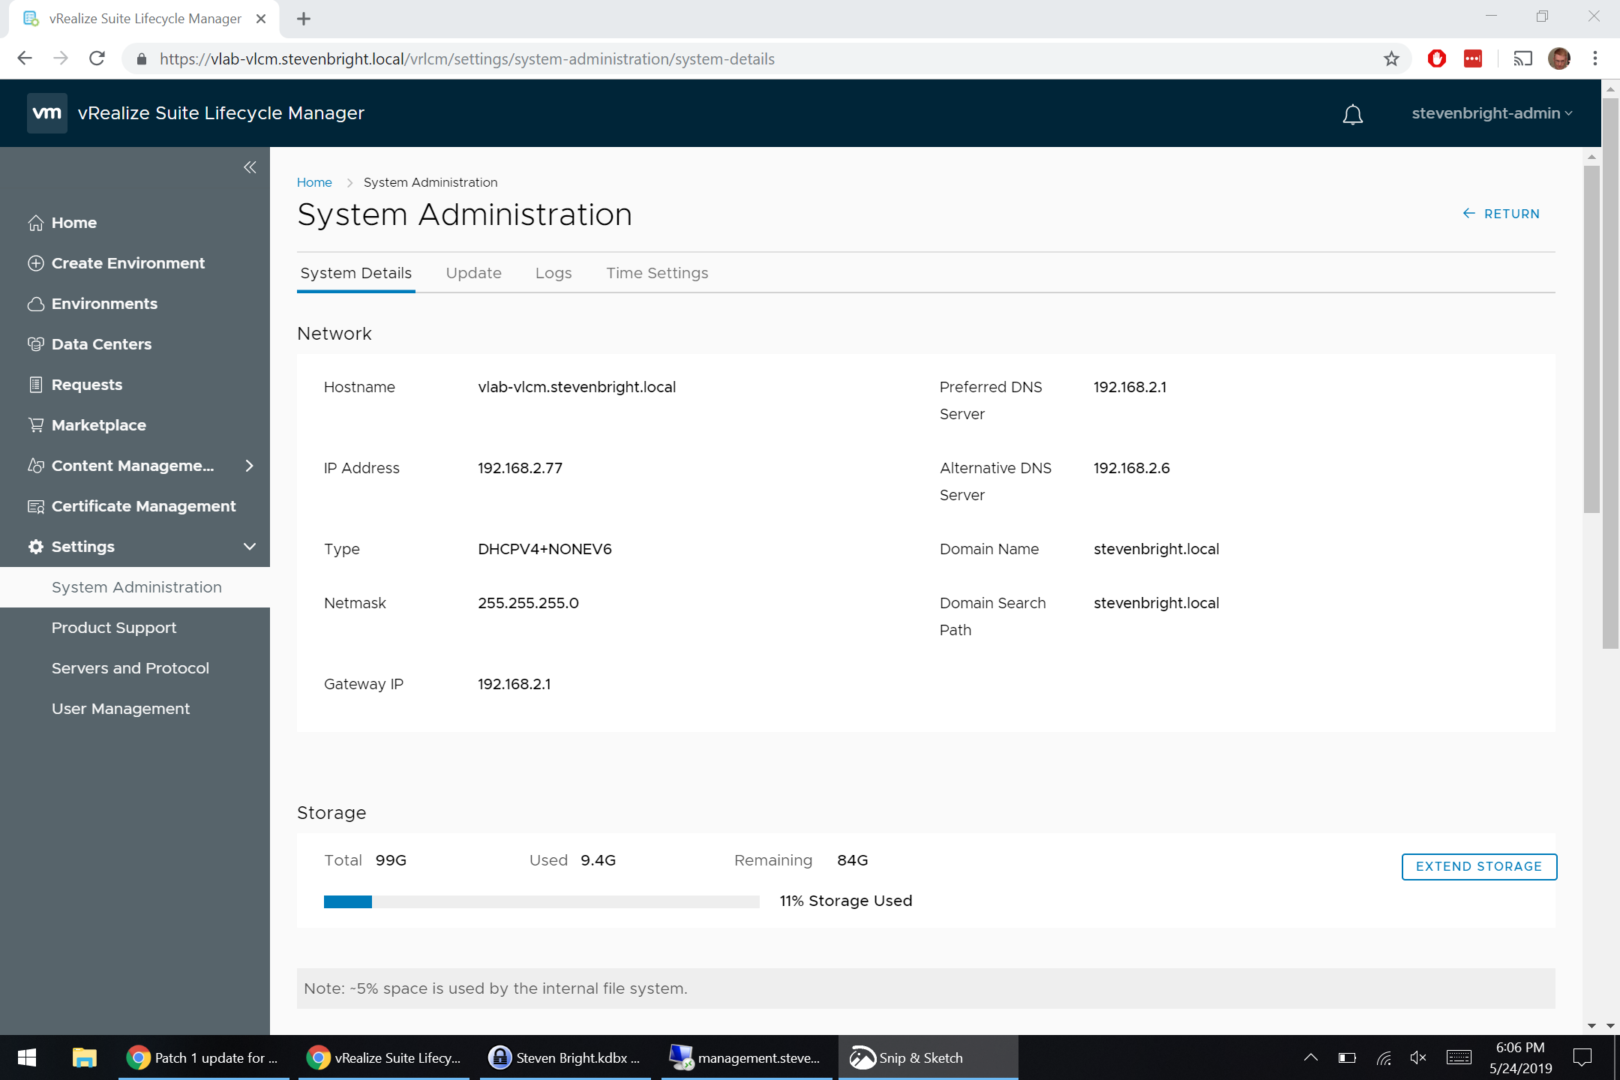Open Windows Start menu
This screenshot has height=1080, width=1620.
[x=27, y=1057]
